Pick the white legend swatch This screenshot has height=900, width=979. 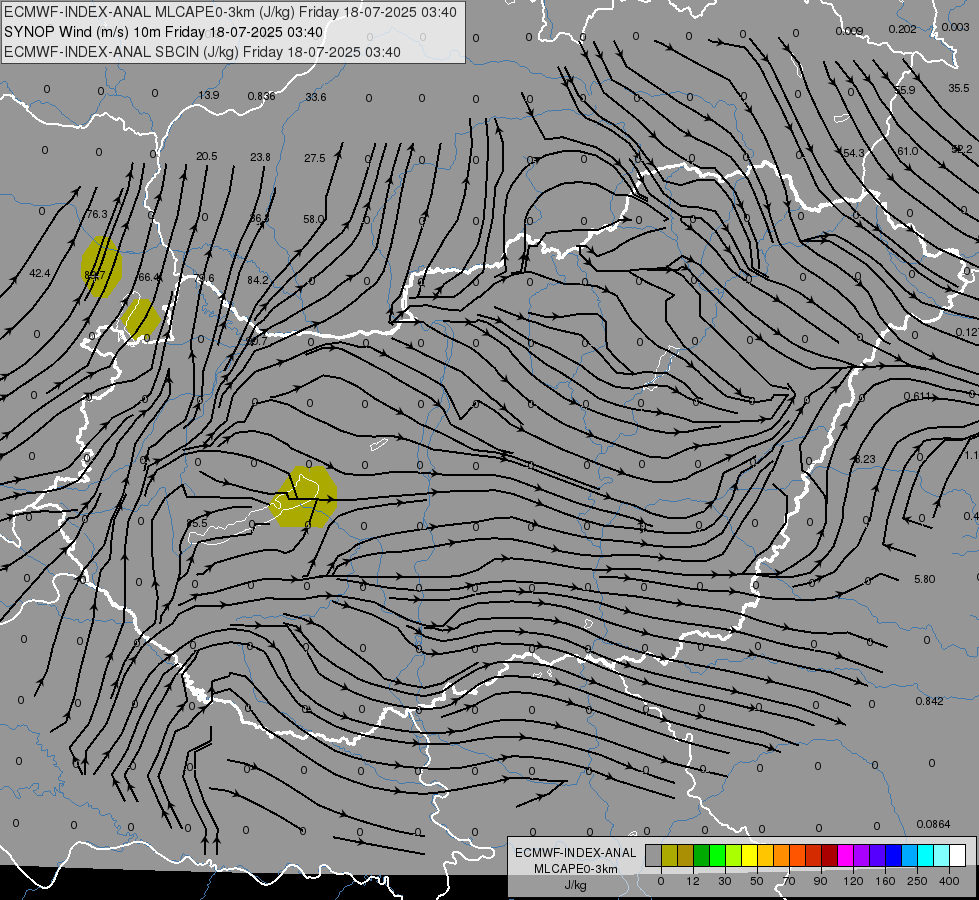[x=958, y=856]
